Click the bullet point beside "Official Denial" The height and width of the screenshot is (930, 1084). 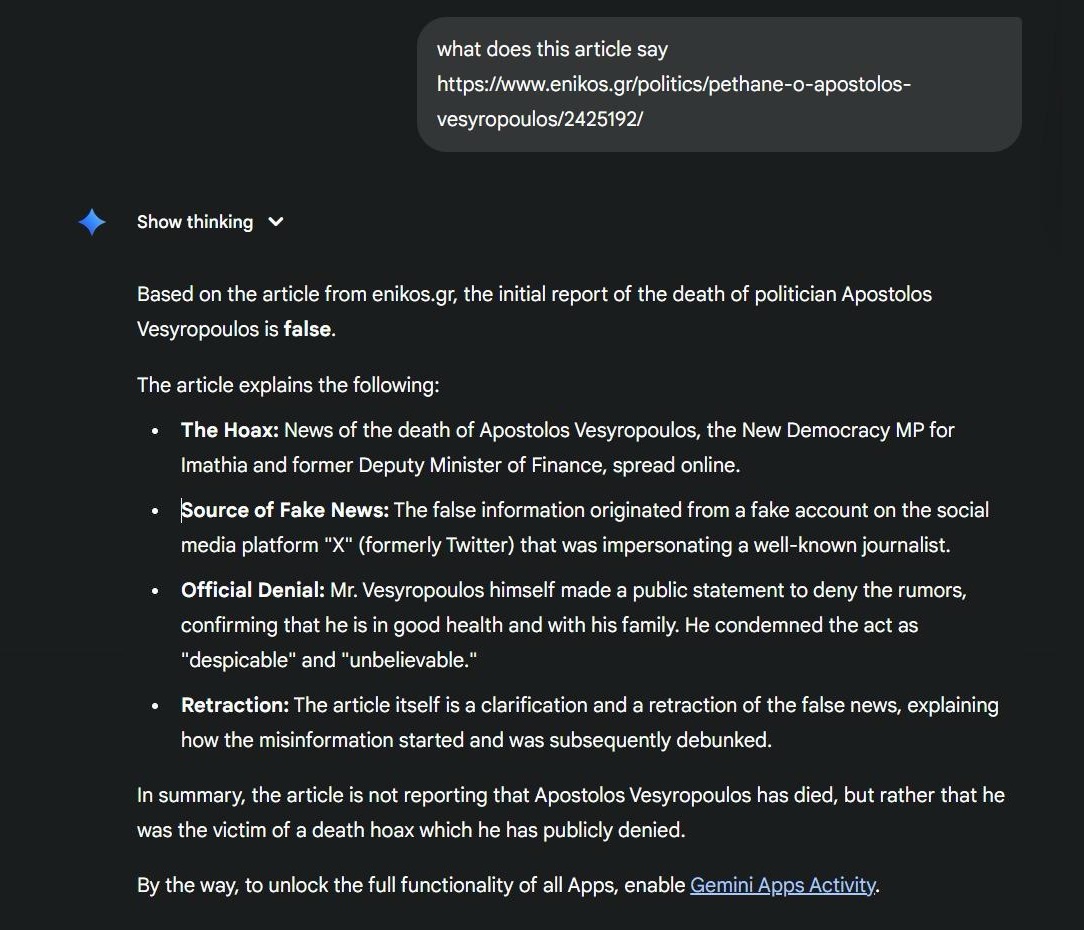155,591
